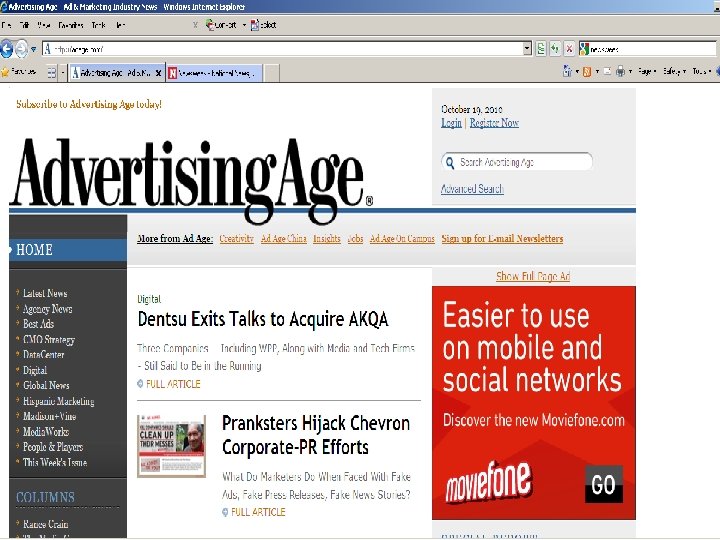Screen dimensions: 720x540
Task: Open Pranksters Hijack Chevron headline
Action: (316, 435)
